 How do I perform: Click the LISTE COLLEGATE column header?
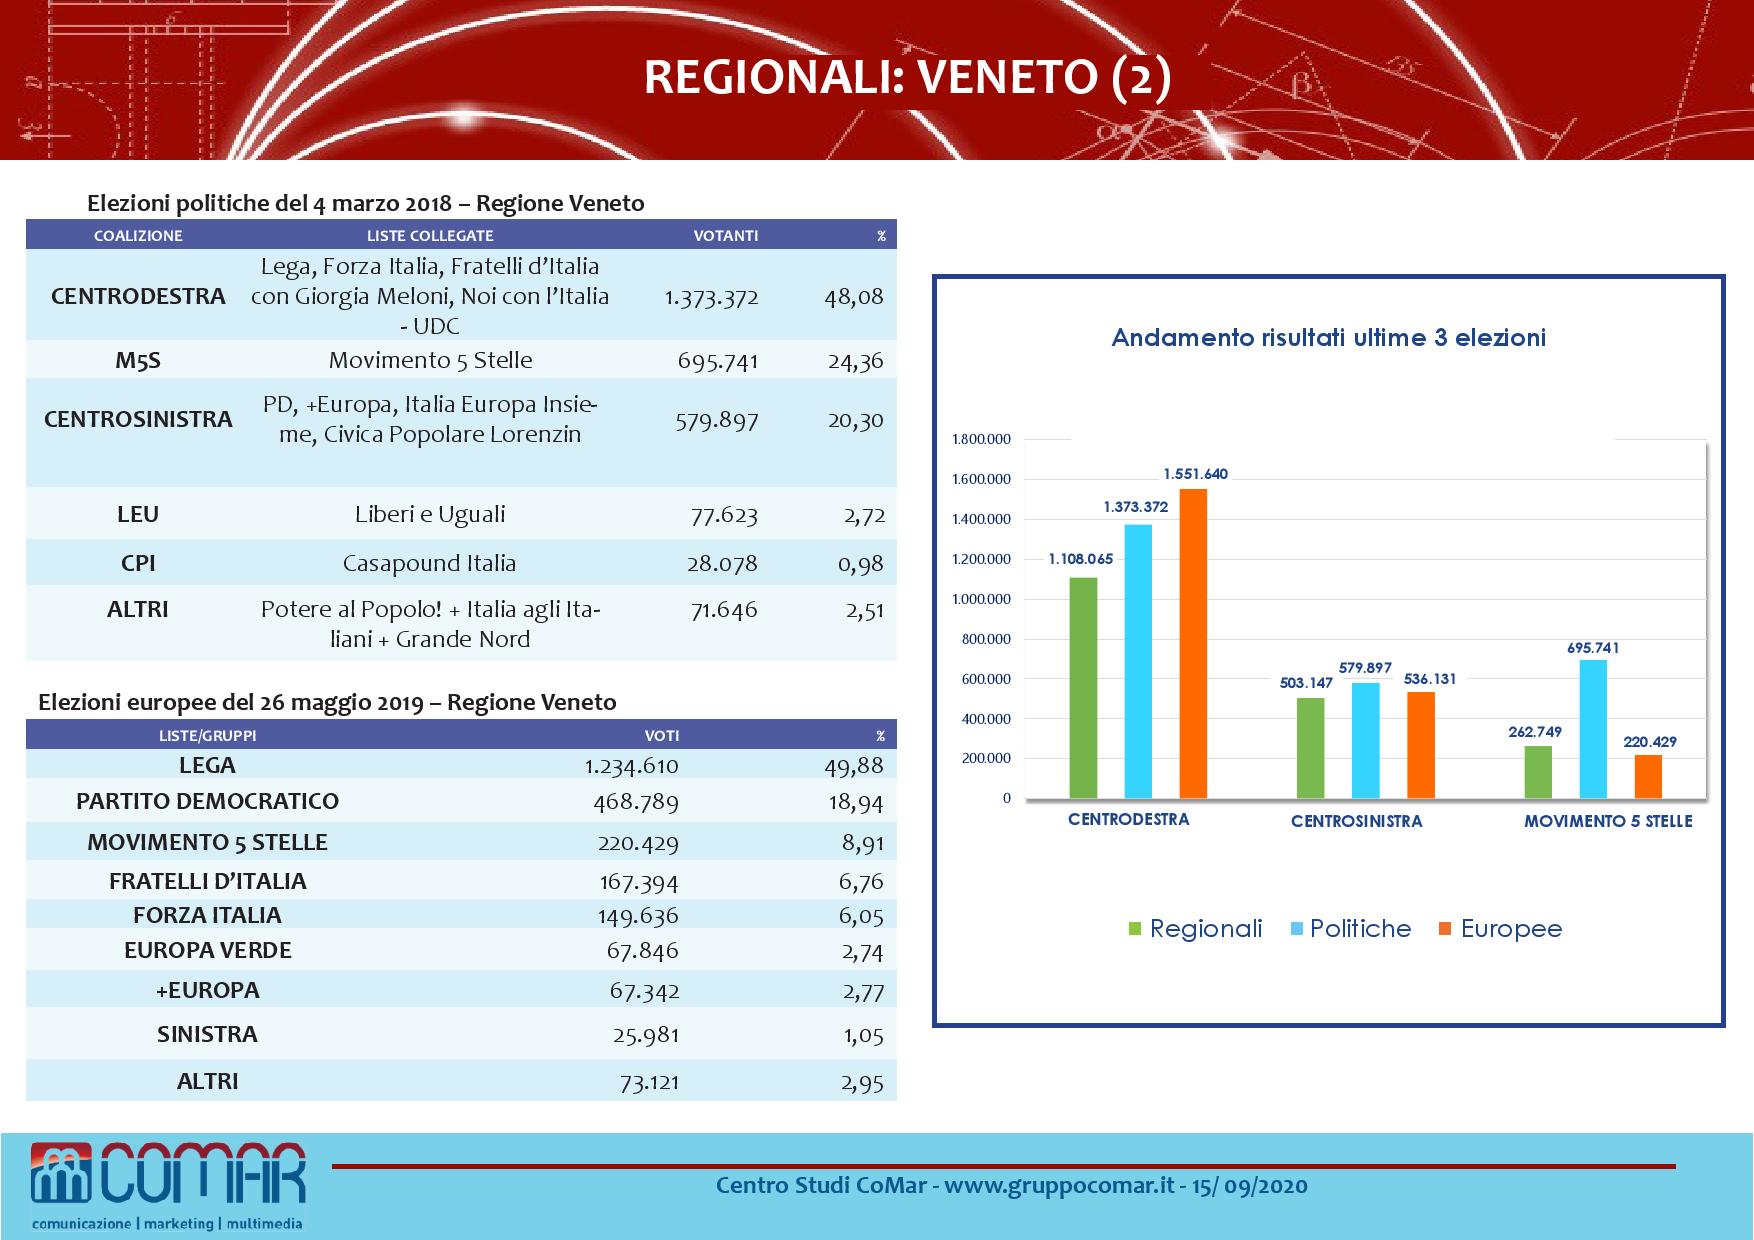(x=430, y=236)
